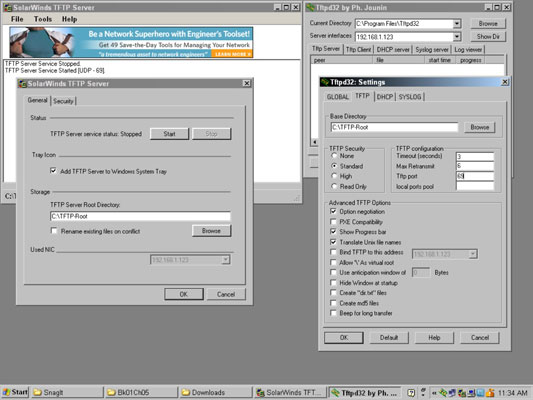Click the question mark icon on taskbar

click(411, 393)
